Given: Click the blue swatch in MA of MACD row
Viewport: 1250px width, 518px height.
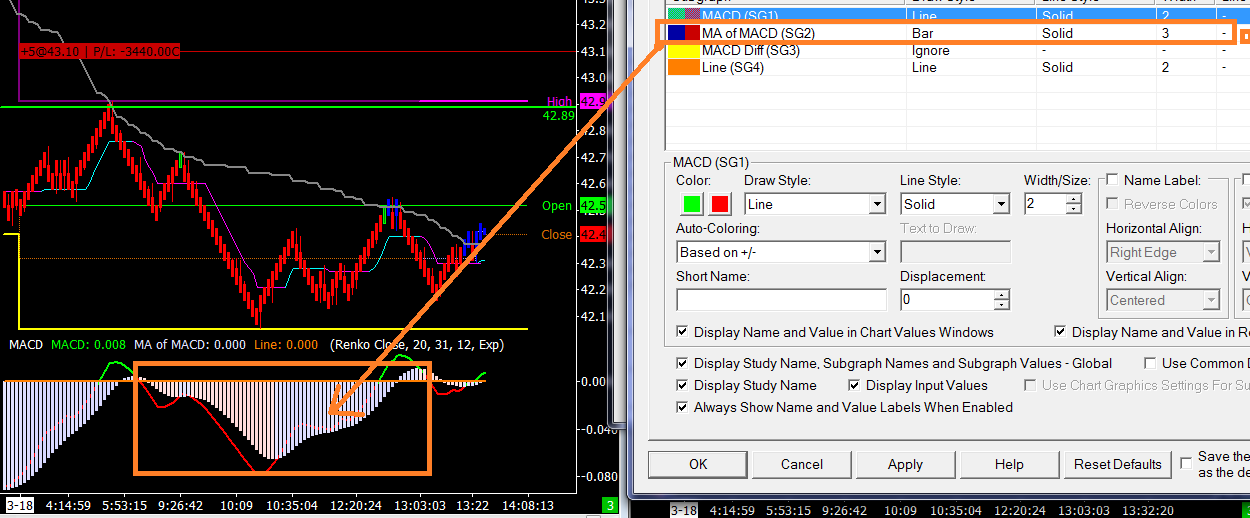Looking at the screenshot, I should click(676, 33).
